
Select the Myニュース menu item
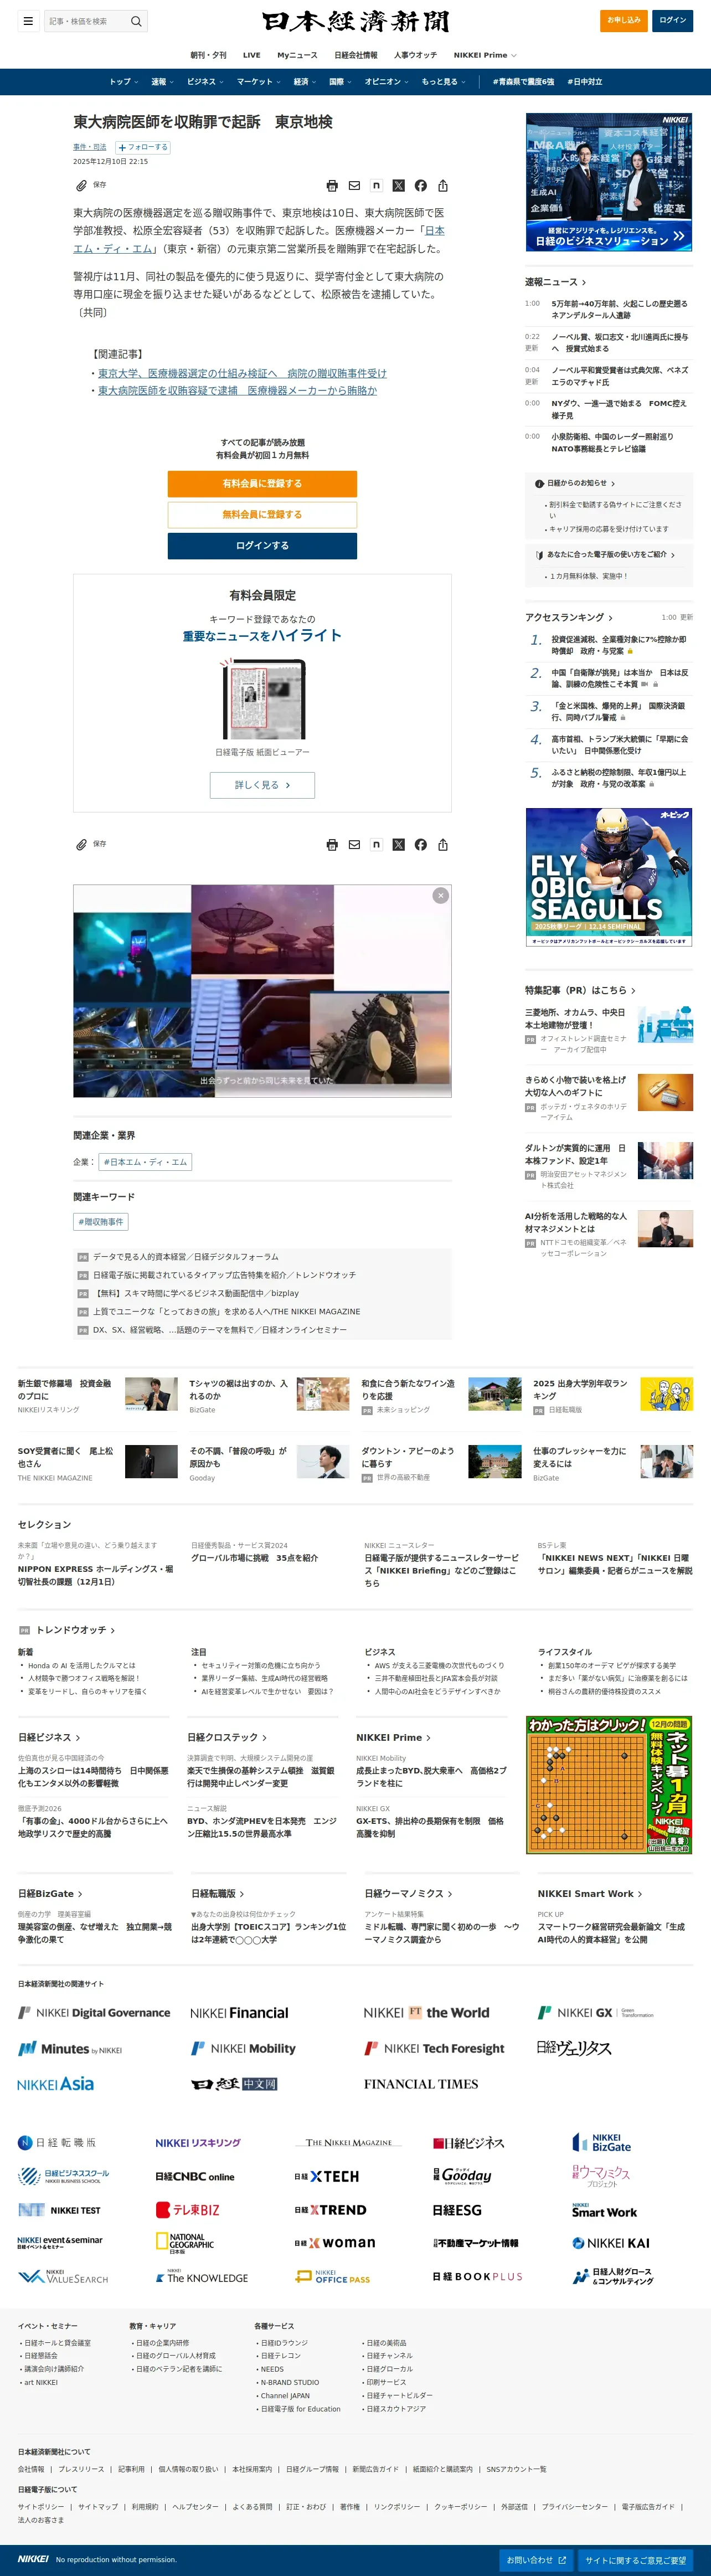(297, 55)
